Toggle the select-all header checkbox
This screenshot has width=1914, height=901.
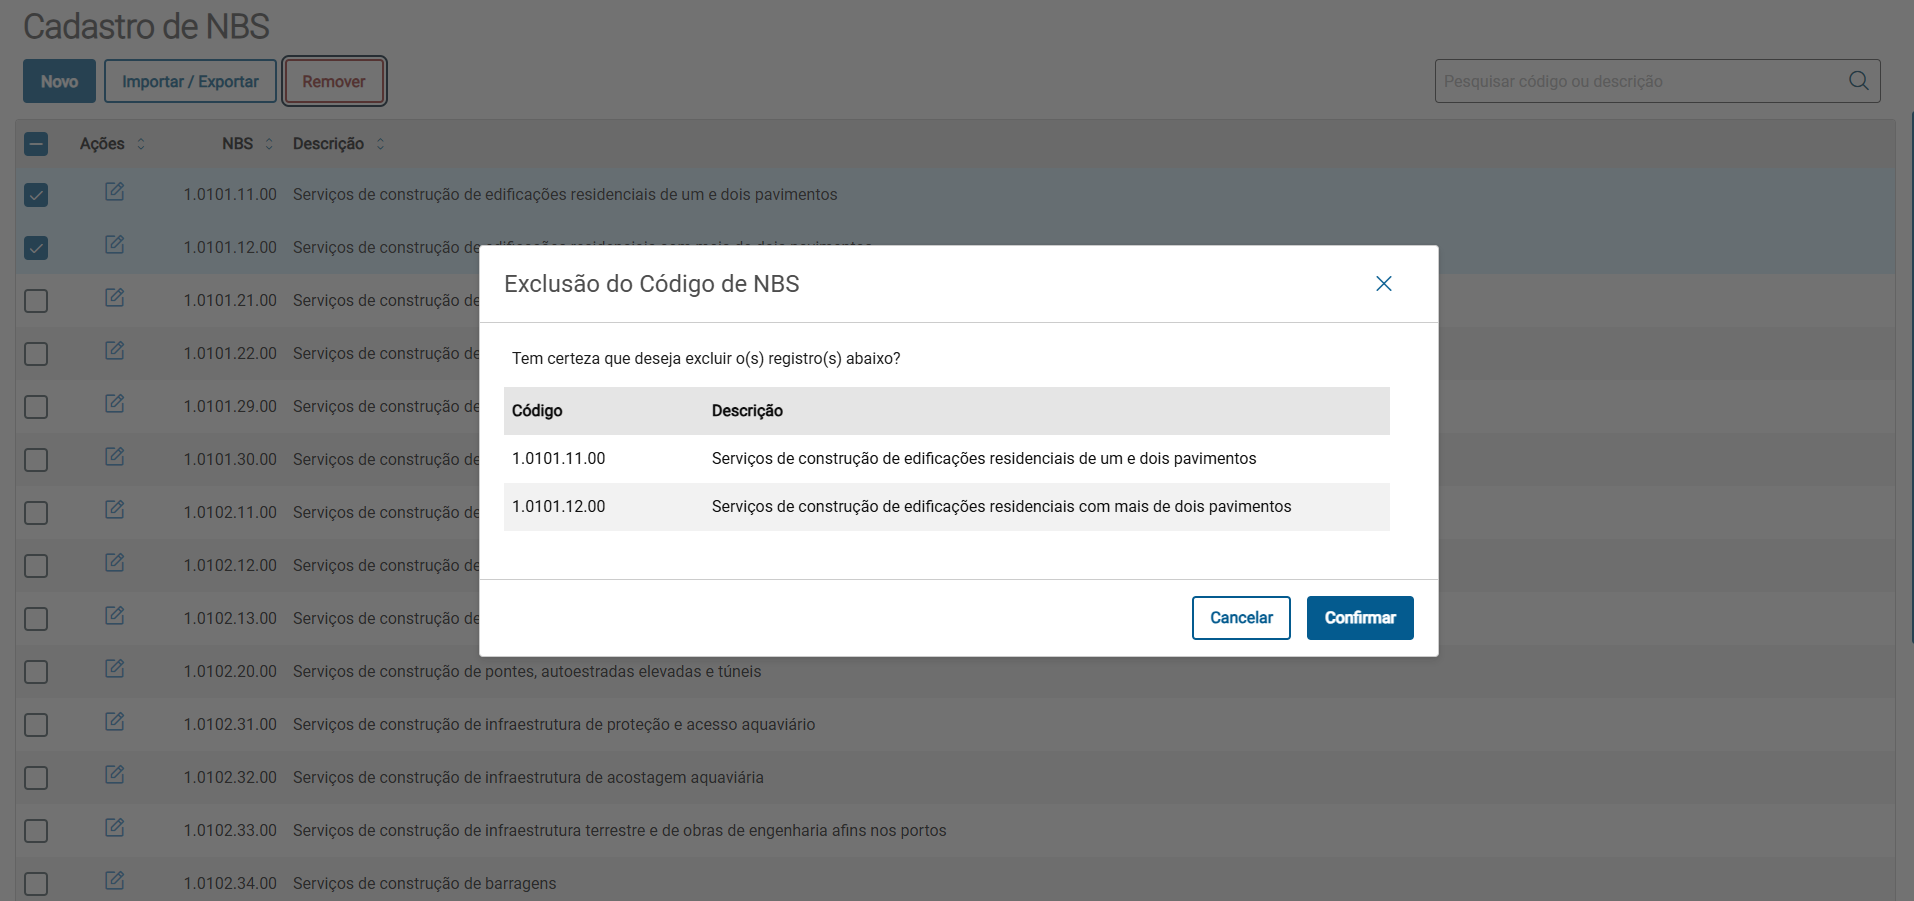point(36,144)
